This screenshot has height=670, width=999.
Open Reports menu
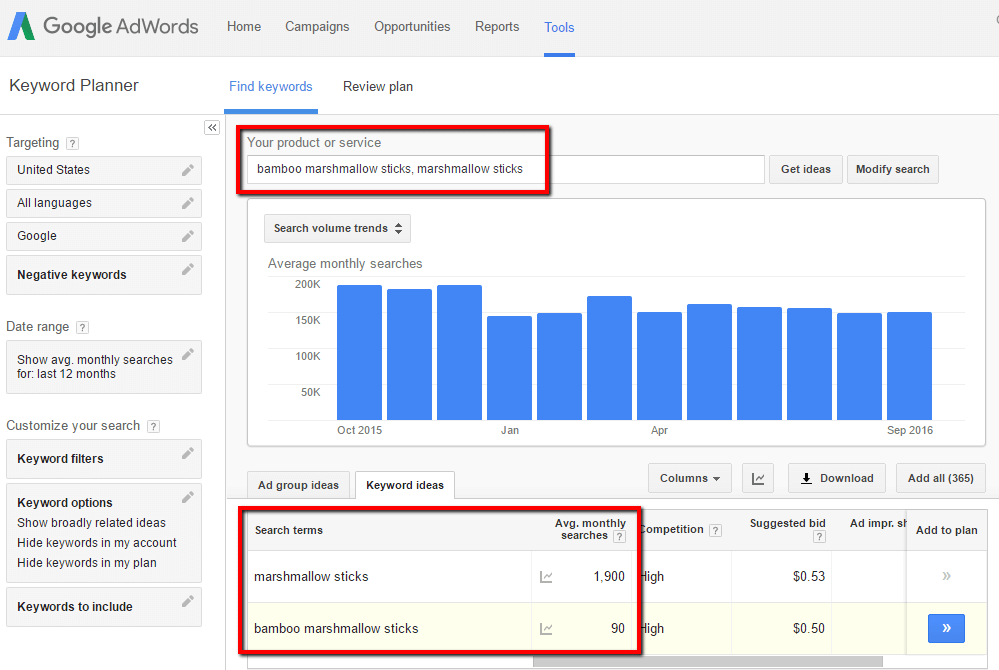point(497,27)
